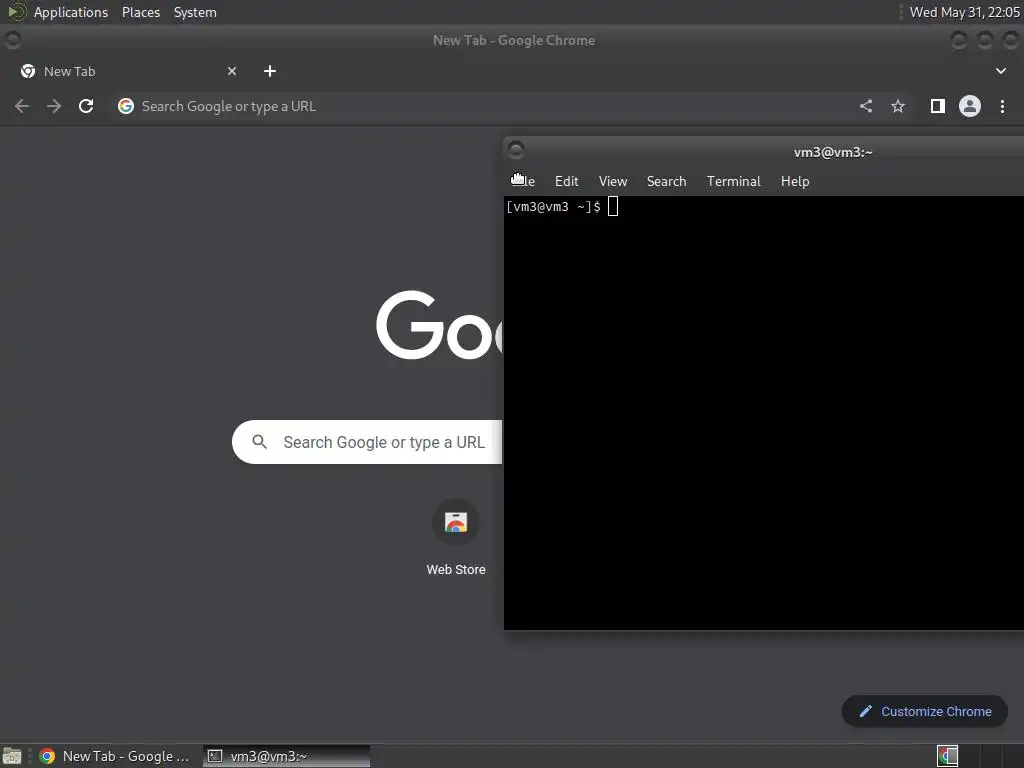Image resolution: width=1024 pixels, height=768 pixels.
Task: Open the terminal Search menu
Action: [666, 182]
